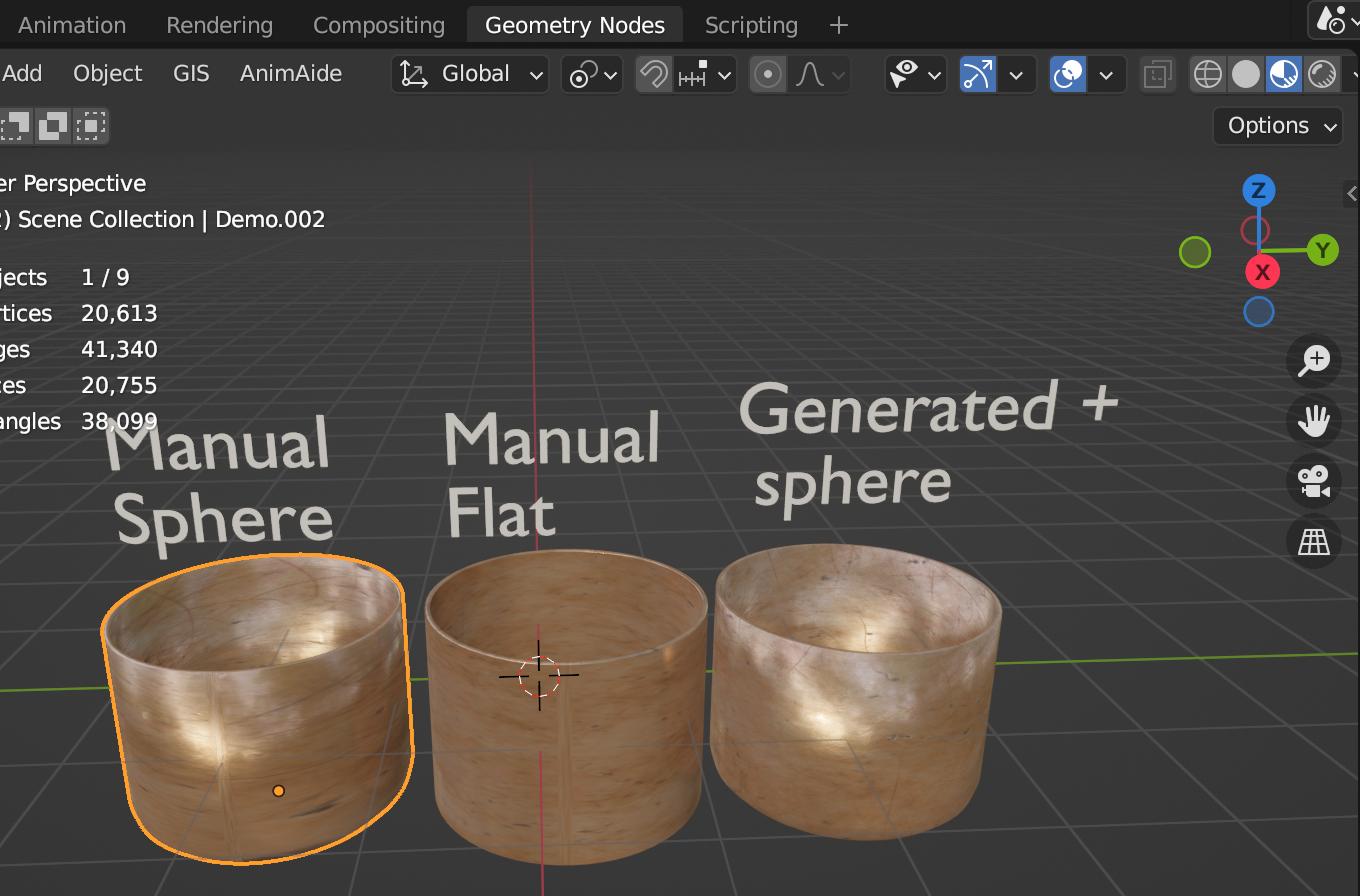
Task: Switch to solid viewport shading
Action: click(x=1246, y=74)
